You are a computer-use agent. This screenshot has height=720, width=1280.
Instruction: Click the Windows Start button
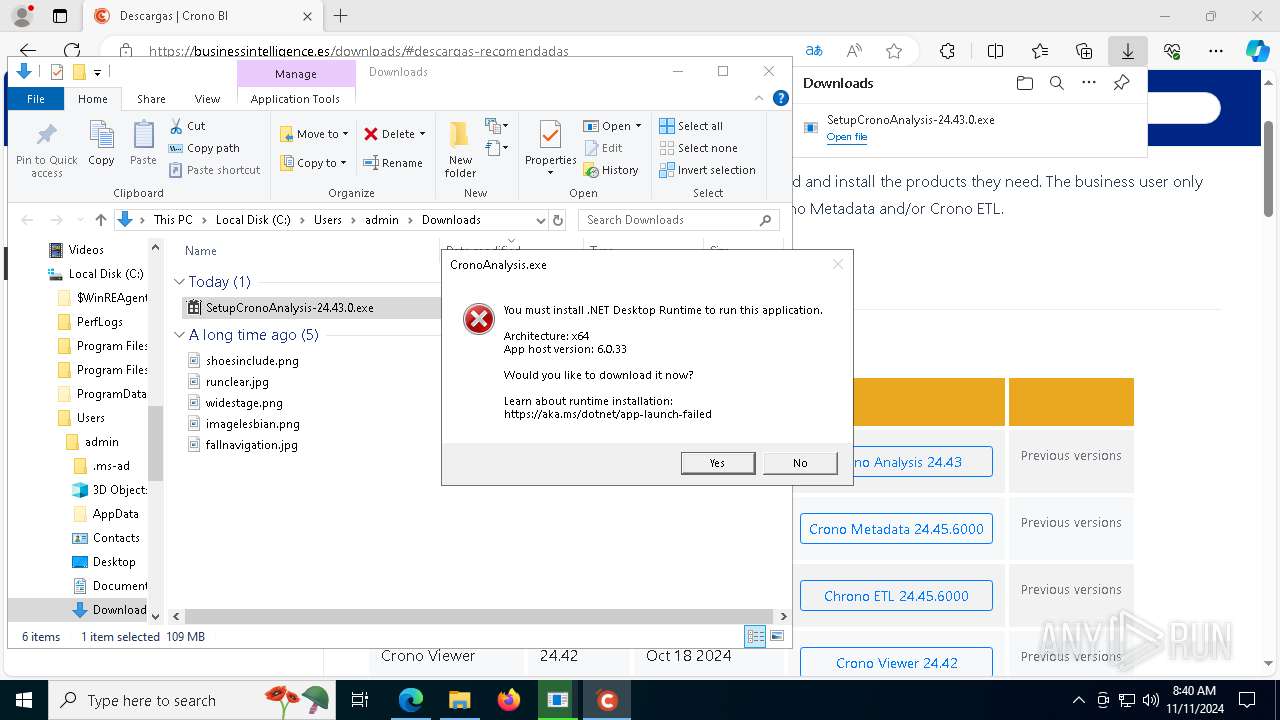pos(23,700)
